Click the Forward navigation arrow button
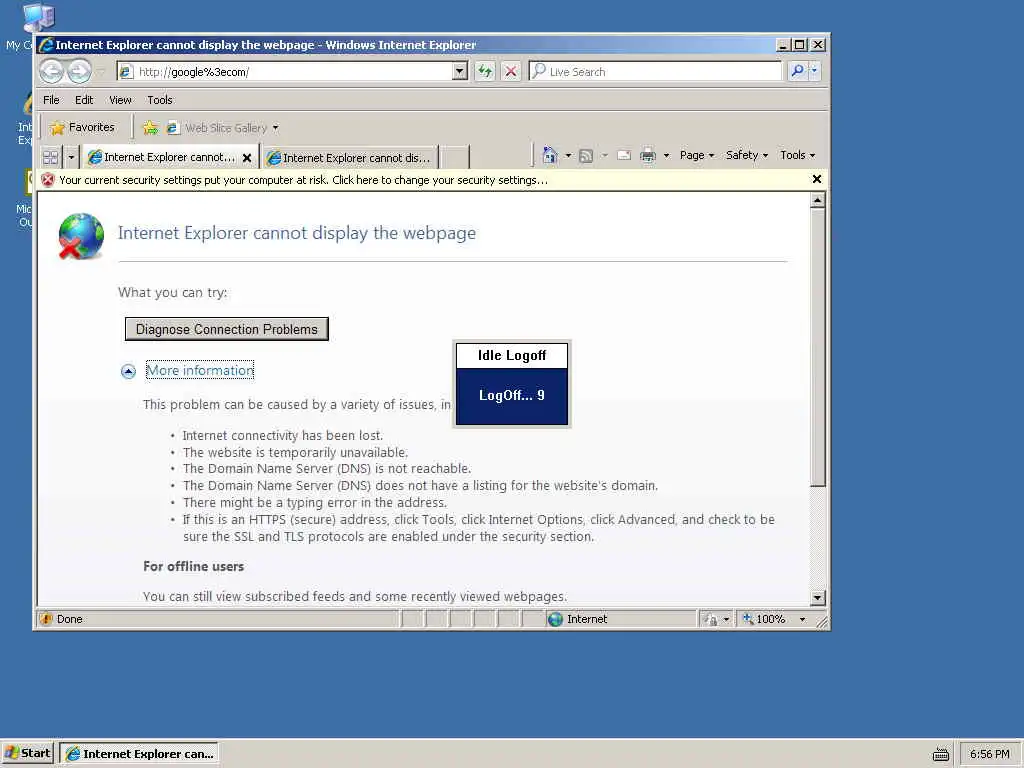1024x768 pixels. (x=78, y=71)
